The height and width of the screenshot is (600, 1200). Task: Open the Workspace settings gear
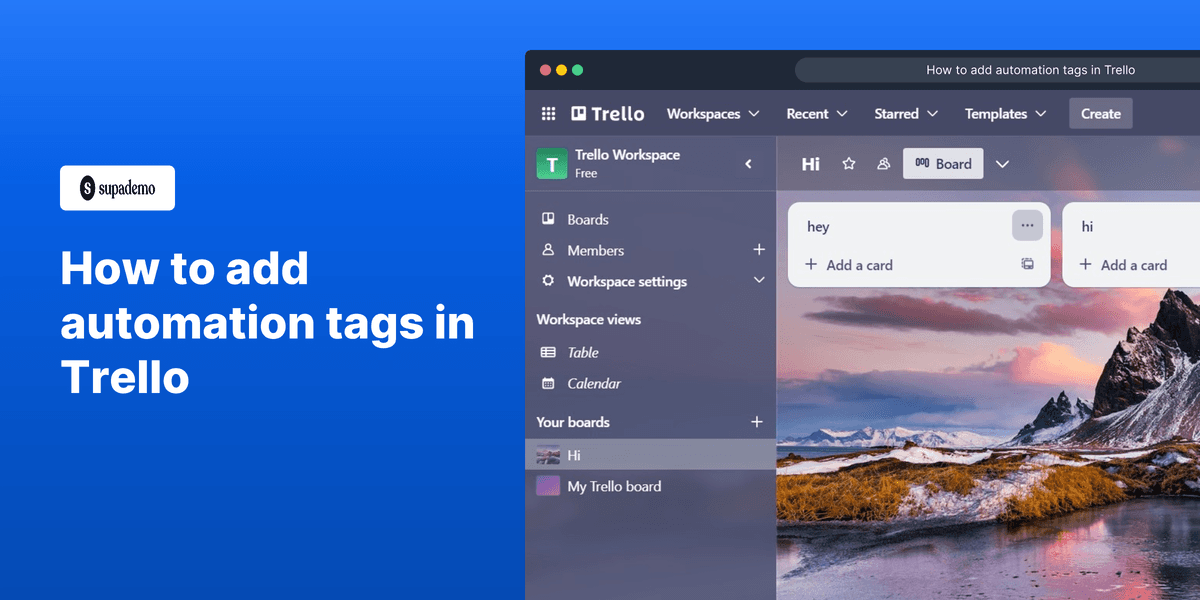pyautogui.click(x=547, y=281)
